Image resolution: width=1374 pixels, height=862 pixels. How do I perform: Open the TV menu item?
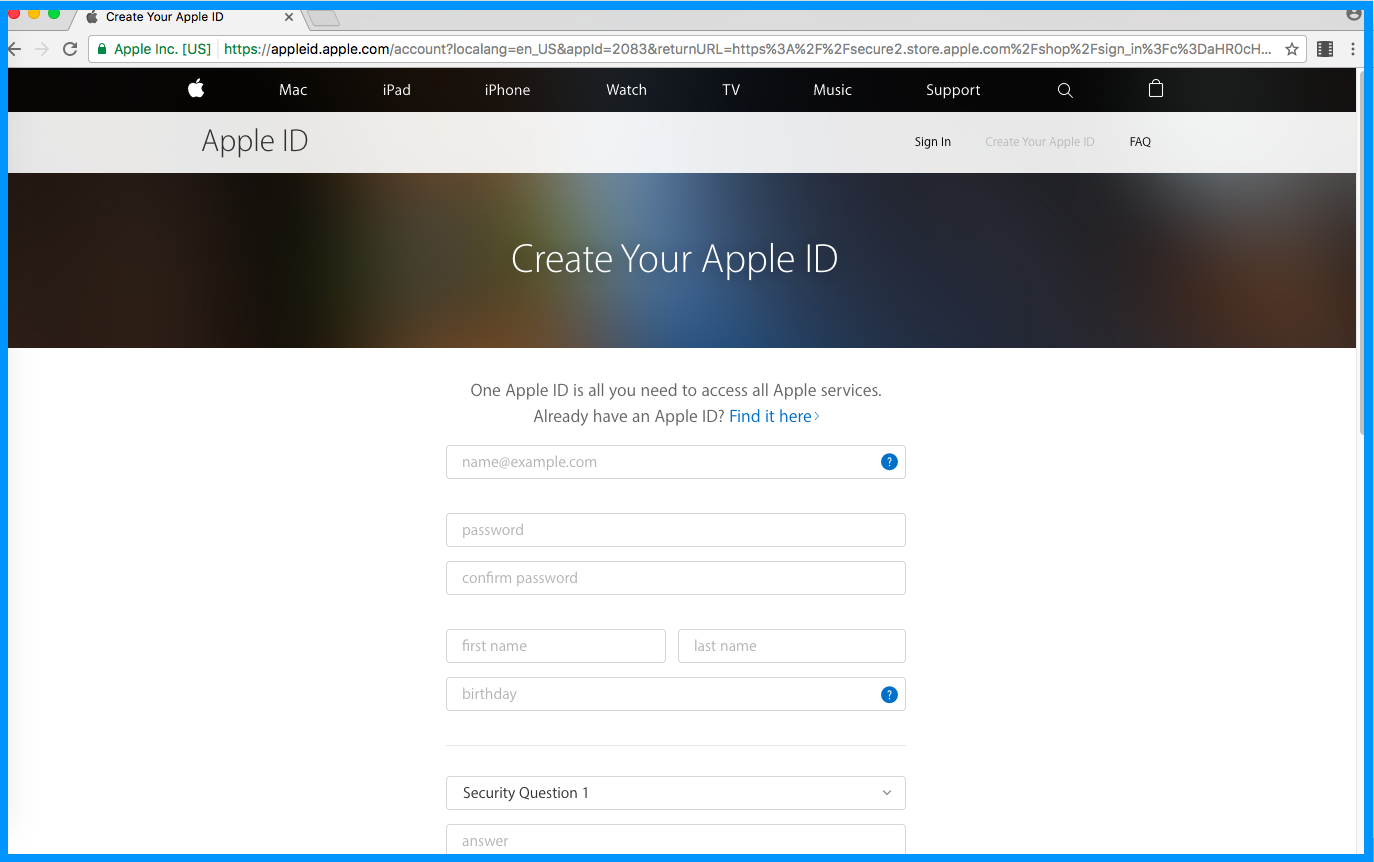tap(731, 90)
